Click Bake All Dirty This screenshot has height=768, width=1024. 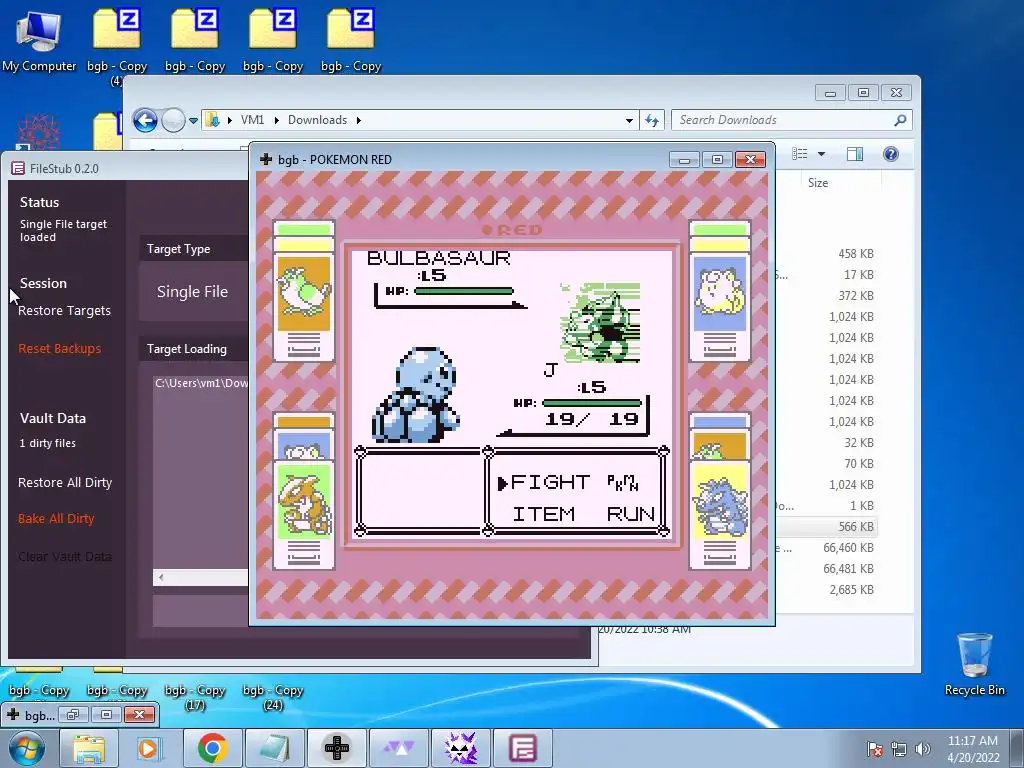click(56, 519)
